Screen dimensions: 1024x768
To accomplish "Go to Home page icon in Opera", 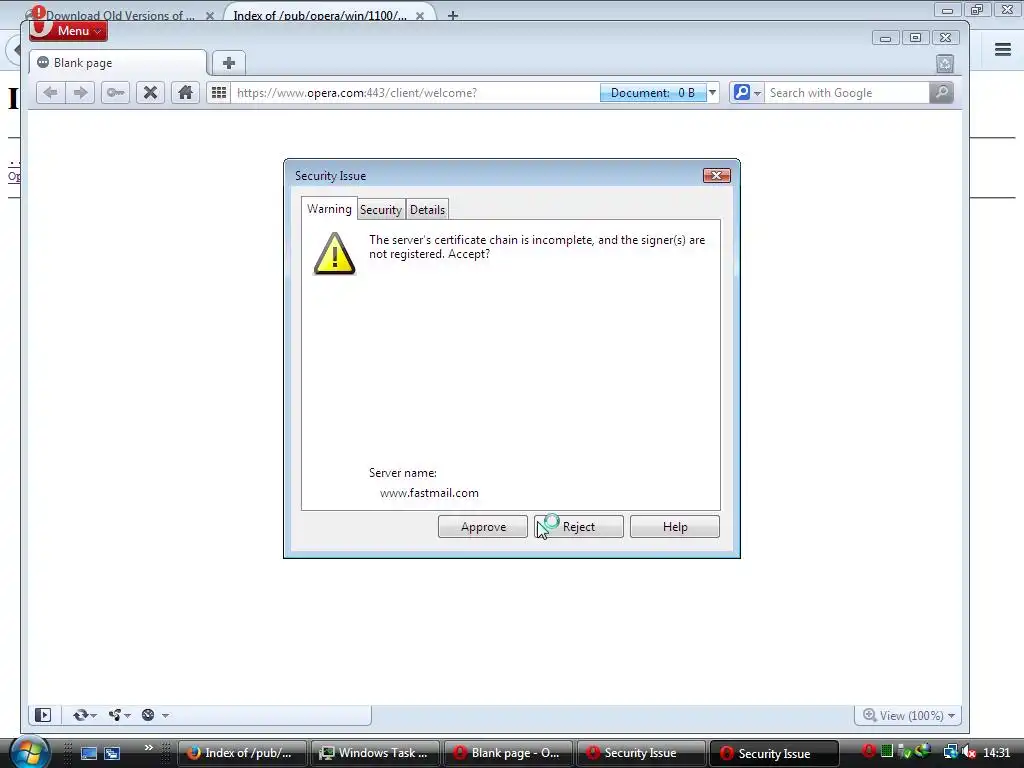I will [x=185, y=93].
